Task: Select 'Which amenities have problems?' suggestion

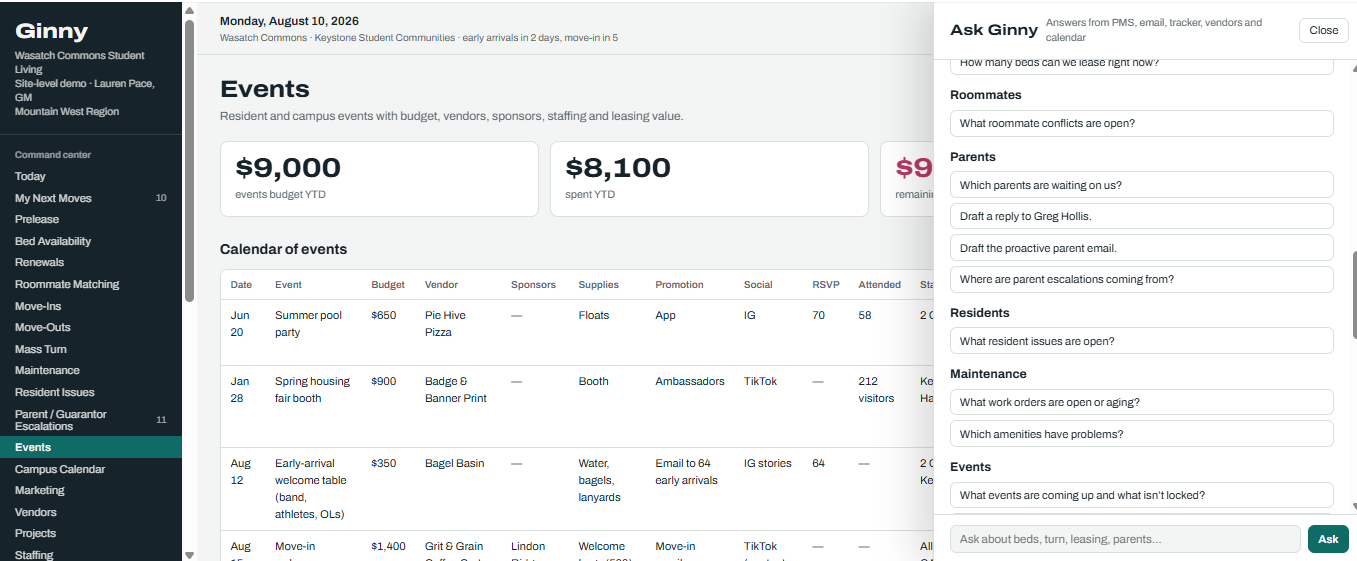Action: click(1142, 434)
